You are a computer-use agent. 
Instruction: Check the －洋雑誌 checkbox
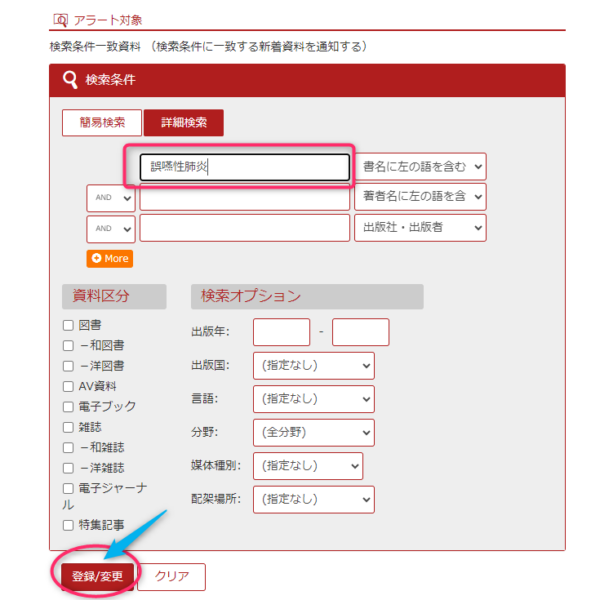(x=68, y=468)
